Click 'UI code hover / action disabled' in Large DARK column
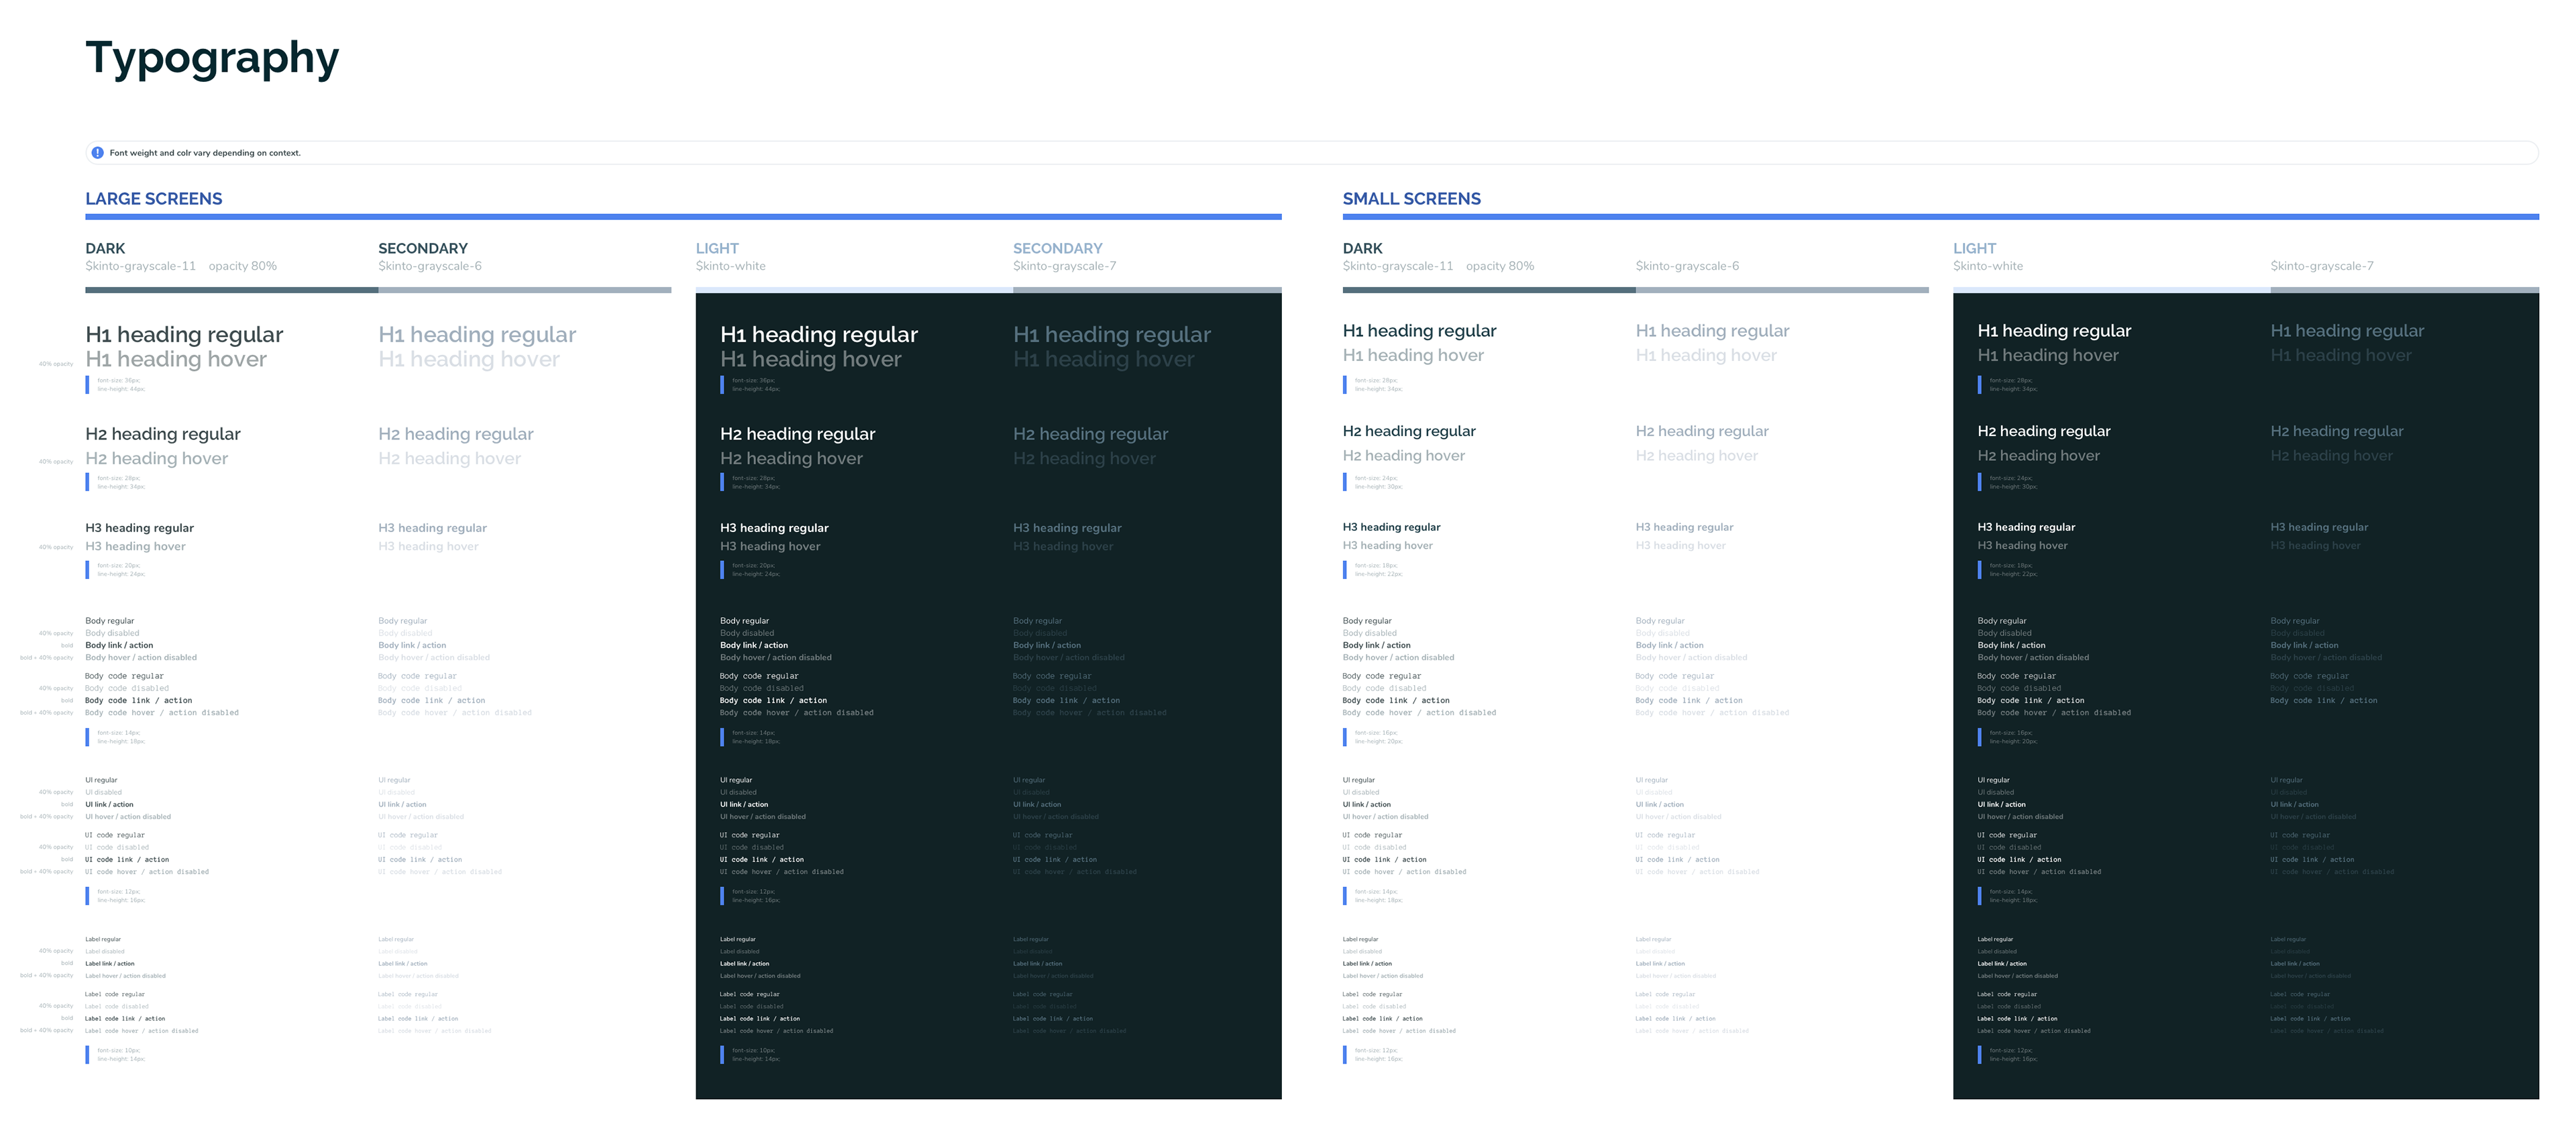 (x=147, y=872)
